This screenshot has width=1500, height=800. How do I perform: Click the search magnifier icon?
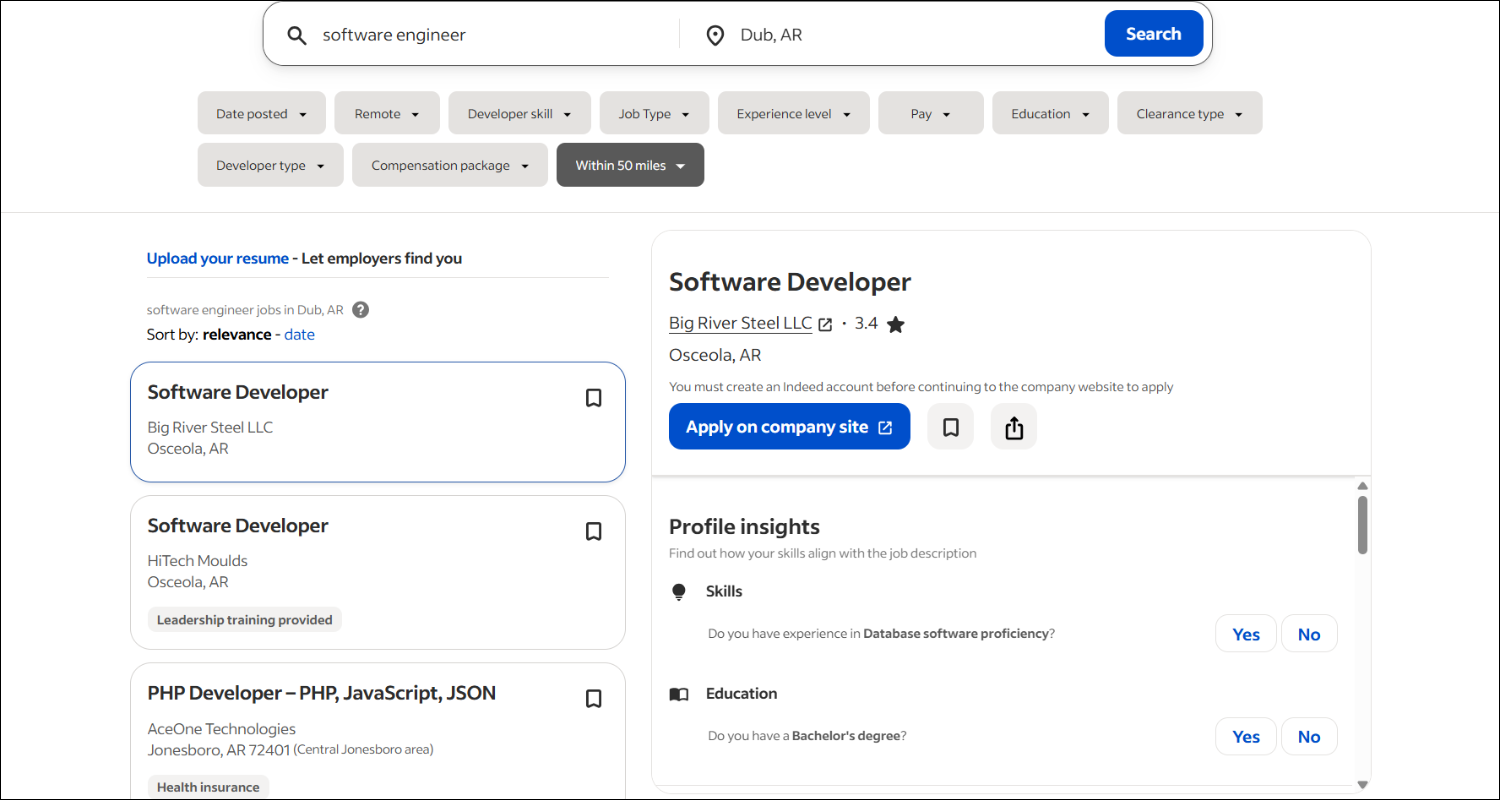[297, 34]
